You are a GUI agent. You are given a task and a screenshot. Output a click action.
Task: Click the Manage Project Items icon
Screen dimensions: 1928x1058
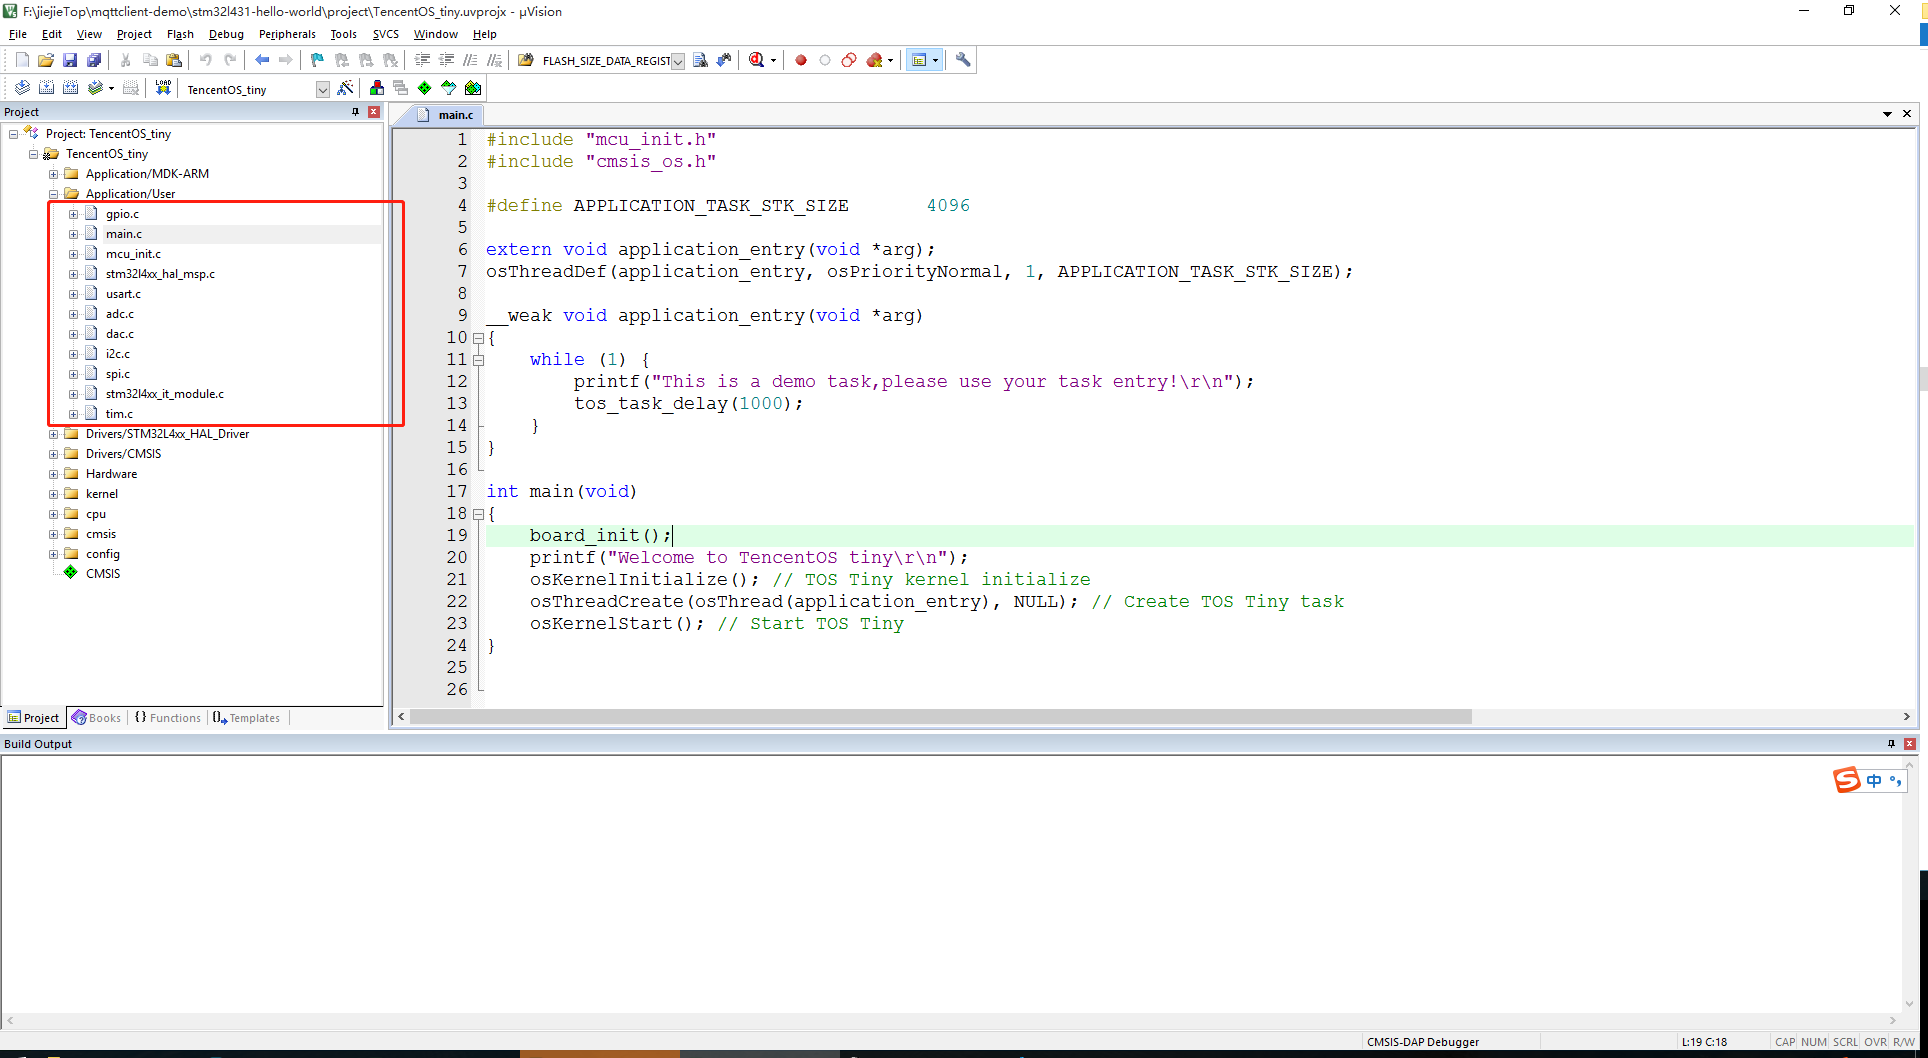point(377,88)
